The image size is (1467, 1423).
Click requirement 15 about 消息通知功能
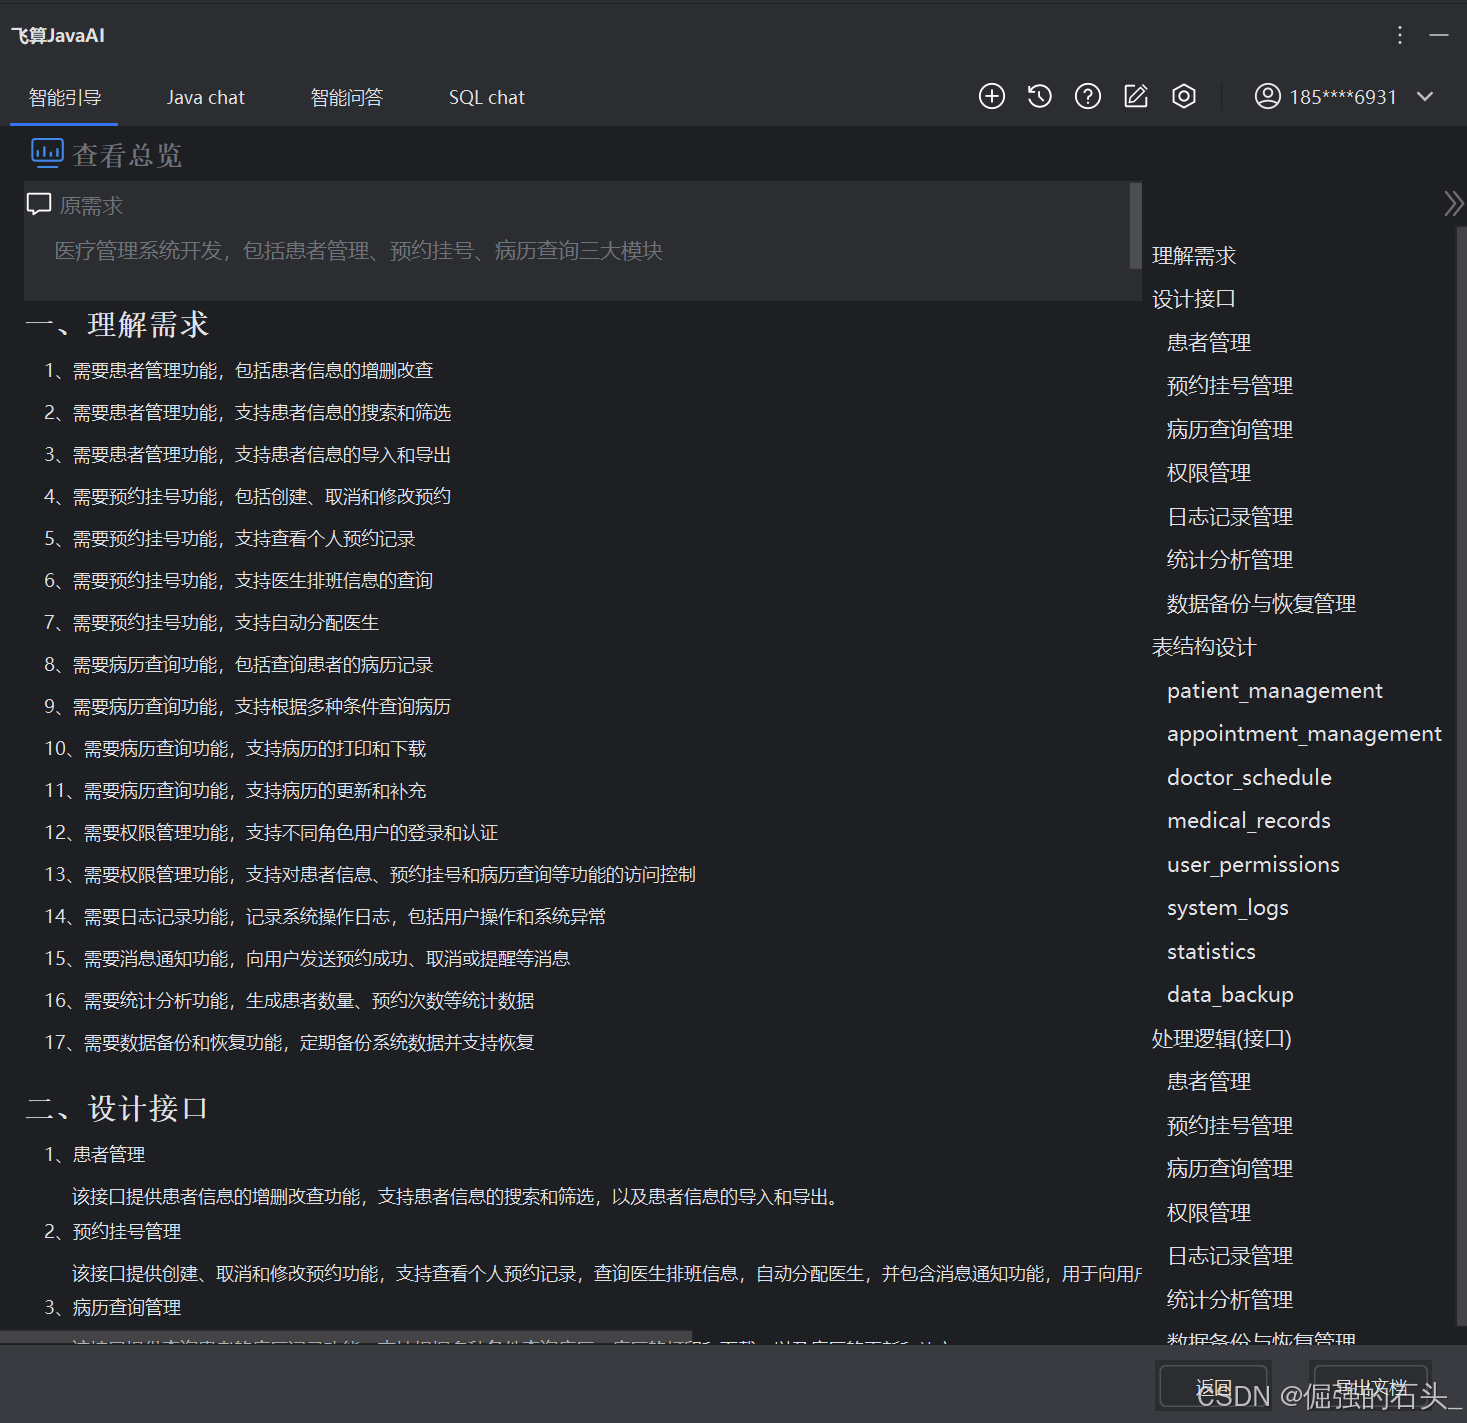[307, 959]
